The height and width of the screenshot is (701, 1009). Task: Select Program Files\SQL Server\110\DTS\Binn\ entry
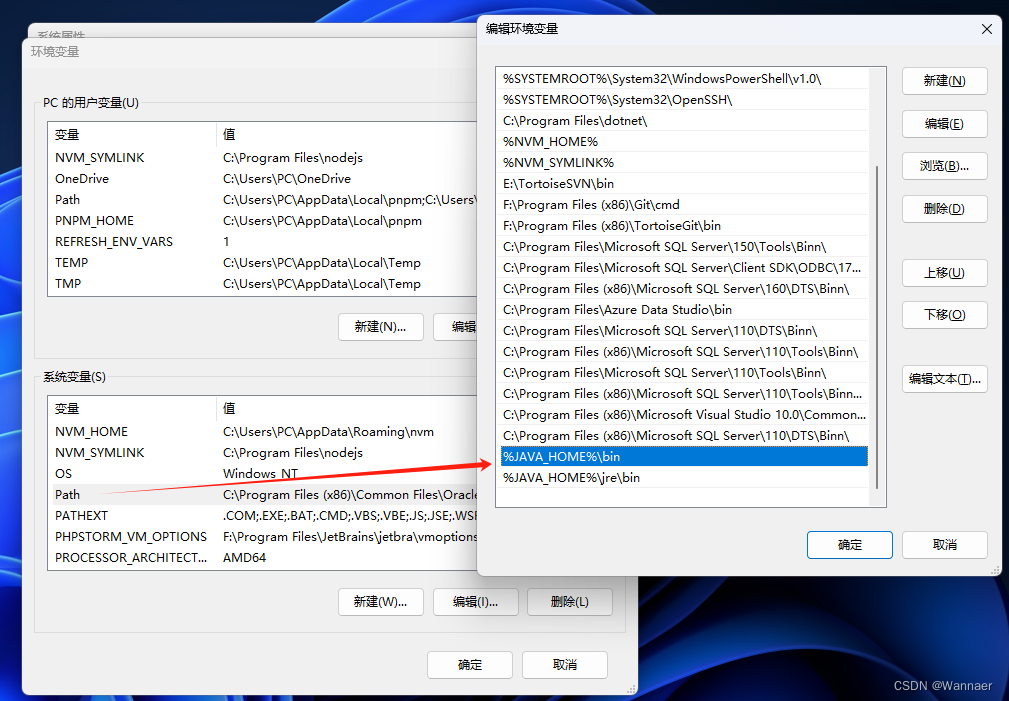(684, 331)
